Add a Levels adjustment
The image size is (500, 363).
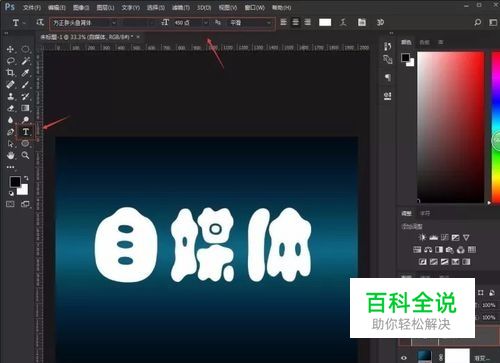[x=433, y=237]
